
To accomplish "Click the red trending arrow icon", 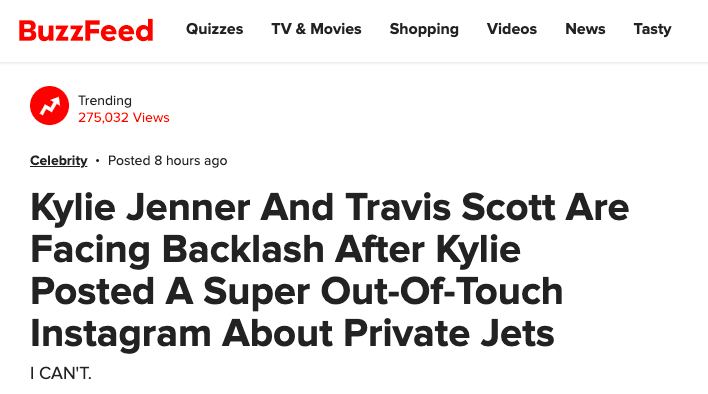I will 50,106.
